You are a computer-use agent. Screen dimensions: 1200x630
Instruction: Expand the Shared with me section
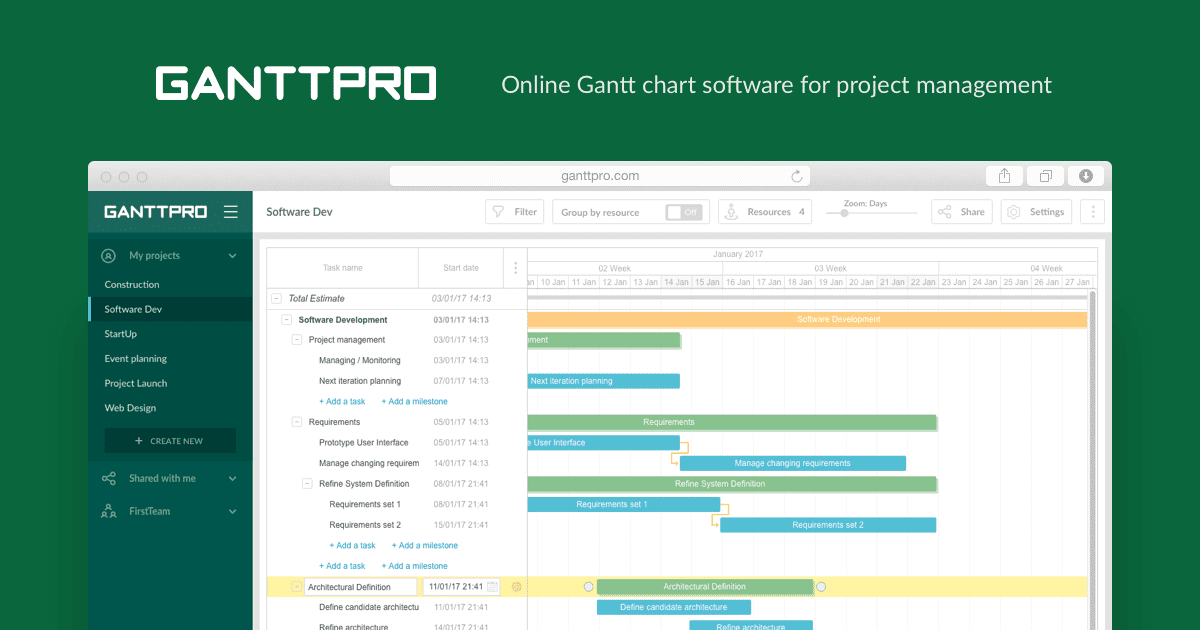(232, 479)
